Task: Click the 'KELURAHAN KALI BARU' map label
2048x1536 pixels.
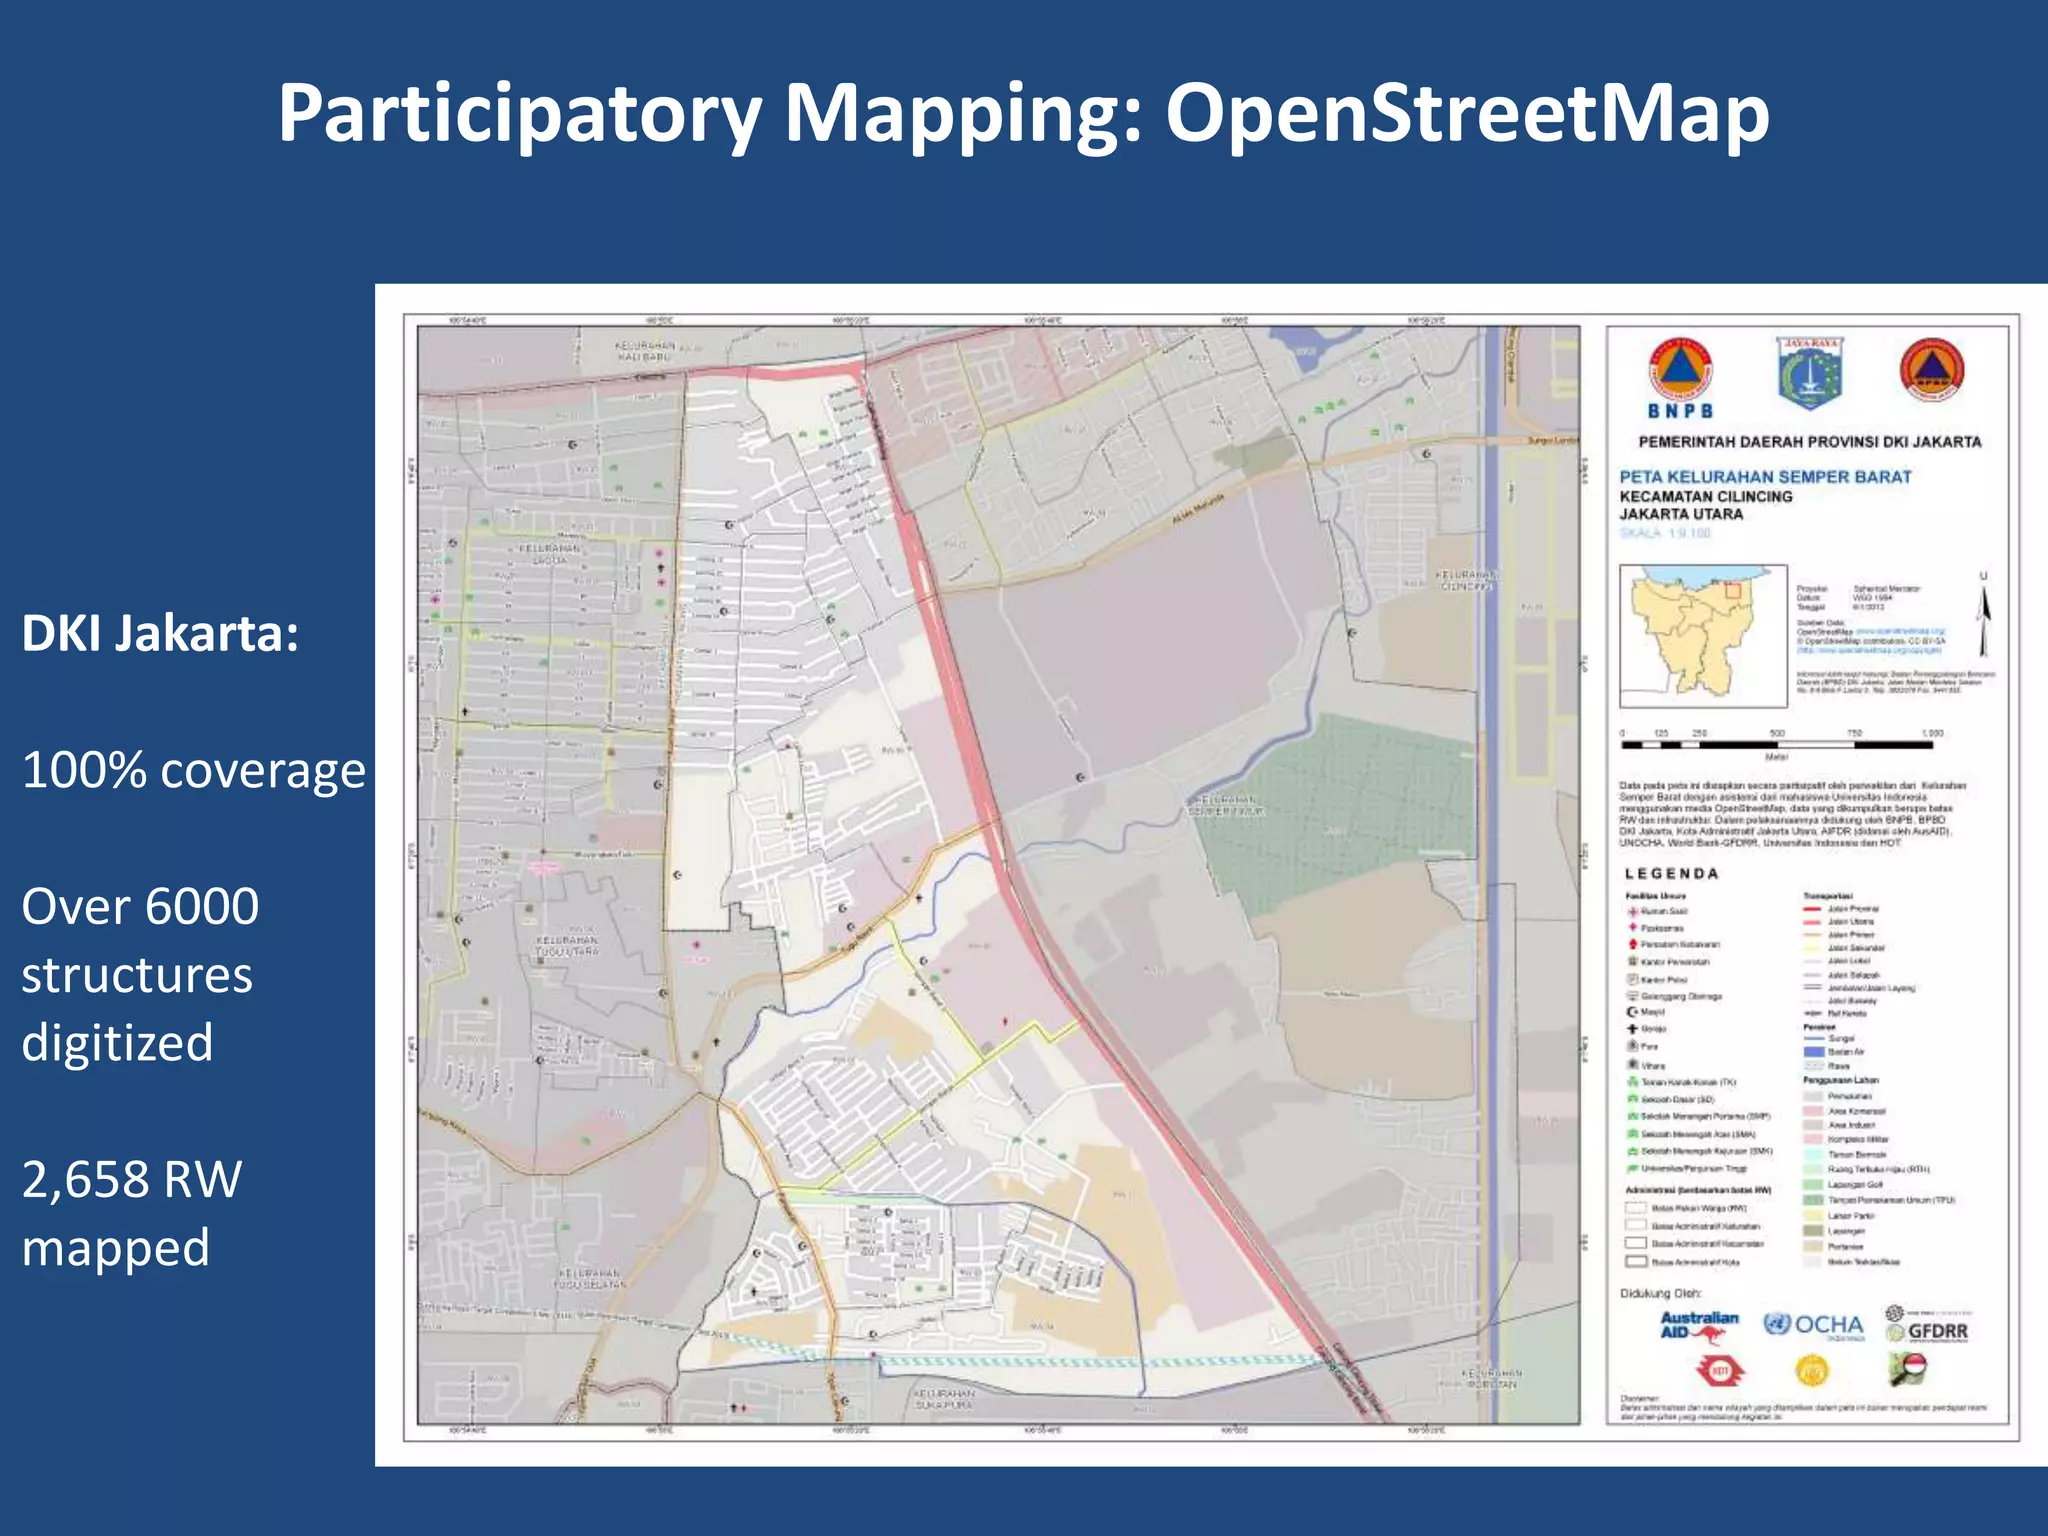Action: tap(645, 351)
